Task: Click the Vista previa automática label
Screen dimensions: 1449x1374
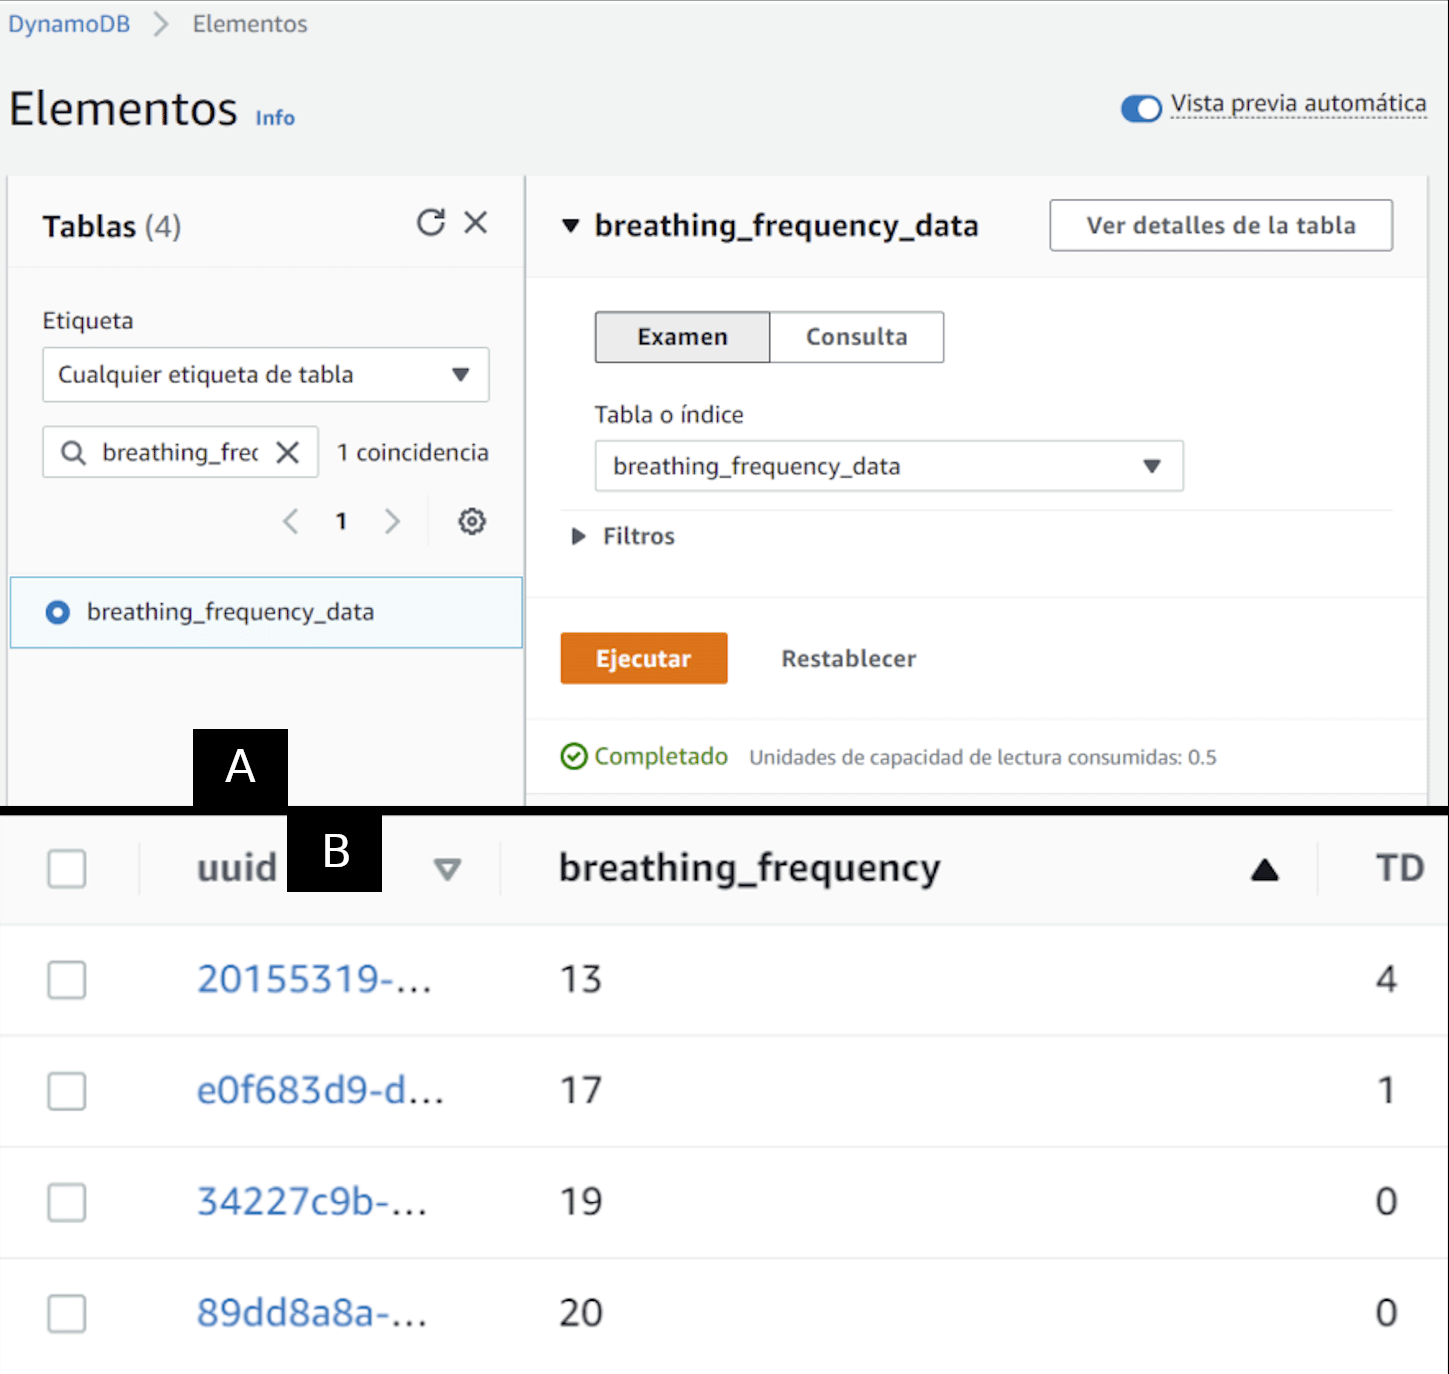Action: 1299,104
